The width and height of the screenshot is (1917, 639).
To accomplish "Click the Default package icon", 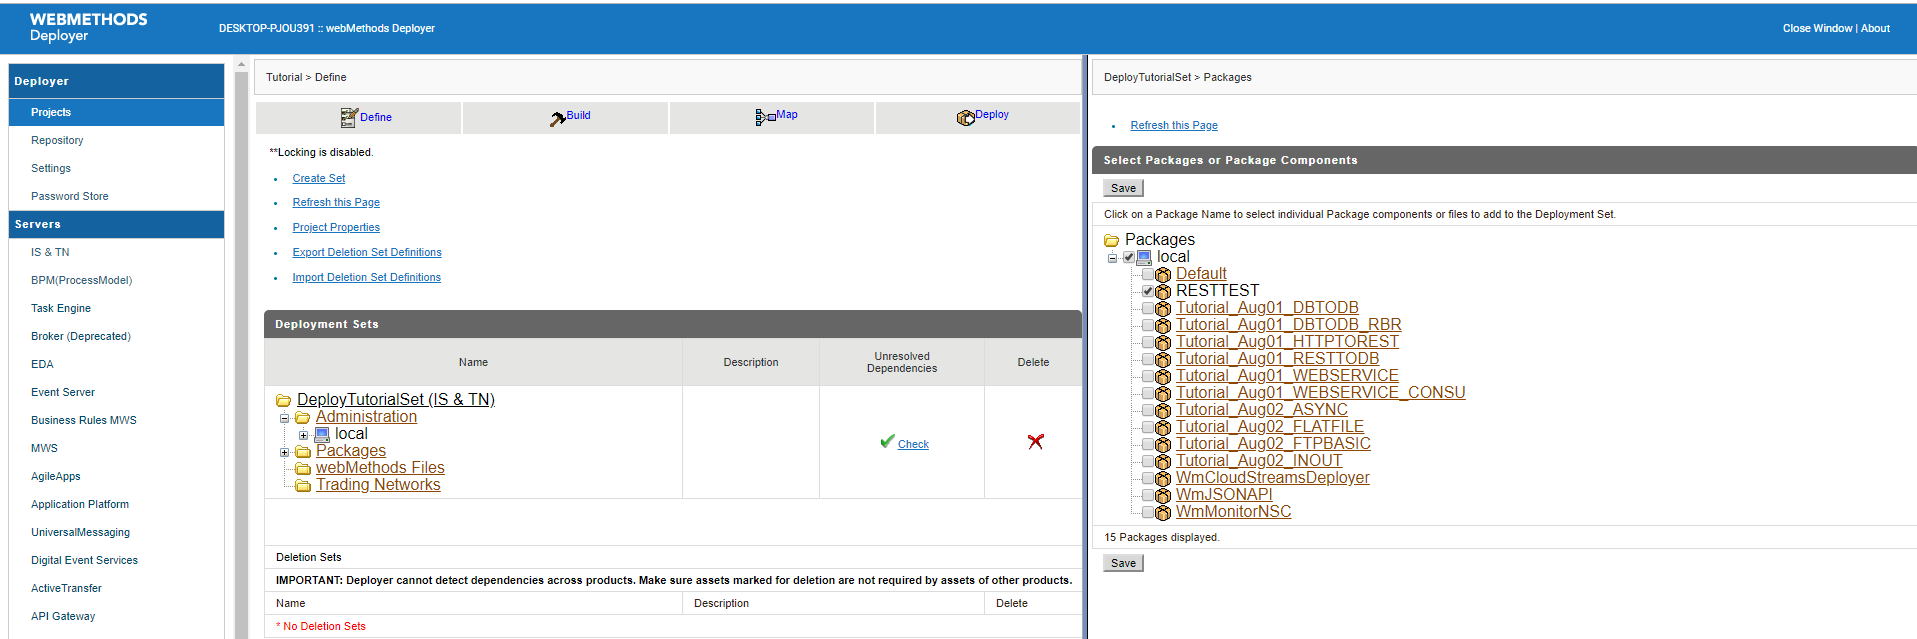I will click(1163, 275).
